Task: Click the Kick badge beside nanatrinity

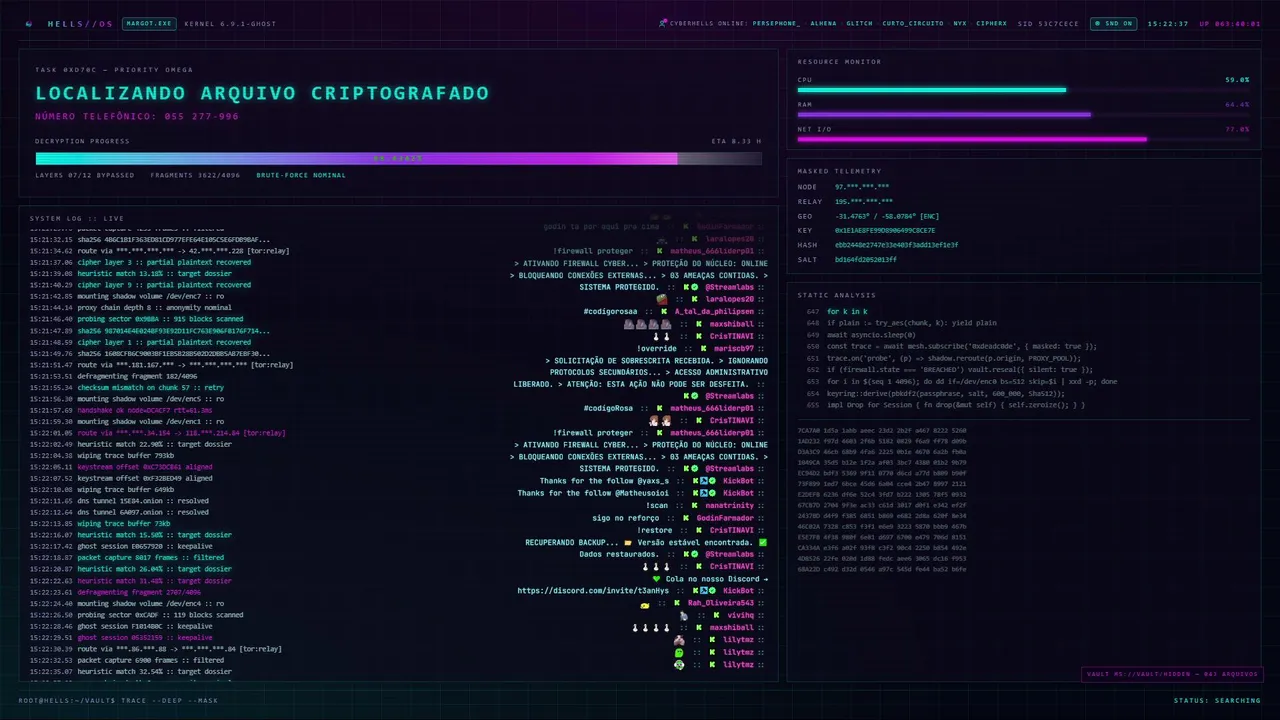Action: (693, 506)
